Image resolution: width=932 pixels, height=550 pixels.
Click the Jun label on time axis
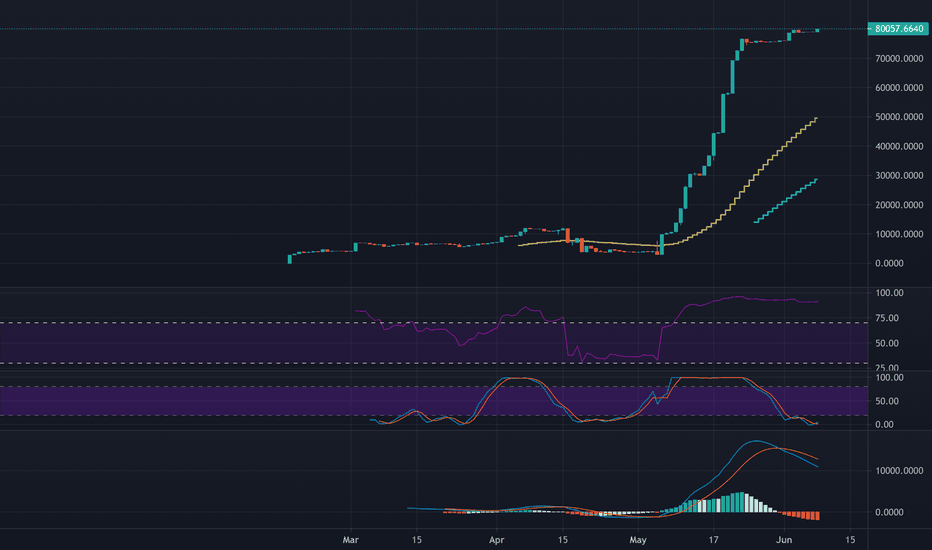click(784, 540)
